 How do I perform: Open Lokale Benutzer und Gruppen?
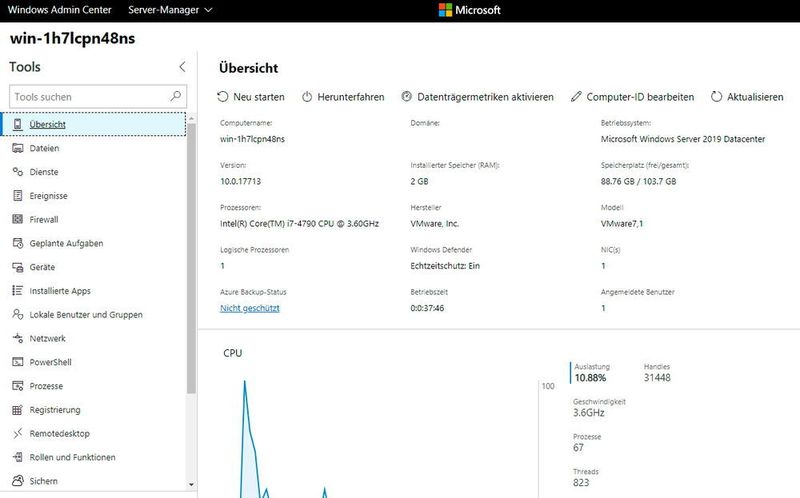tap(94, 315)
